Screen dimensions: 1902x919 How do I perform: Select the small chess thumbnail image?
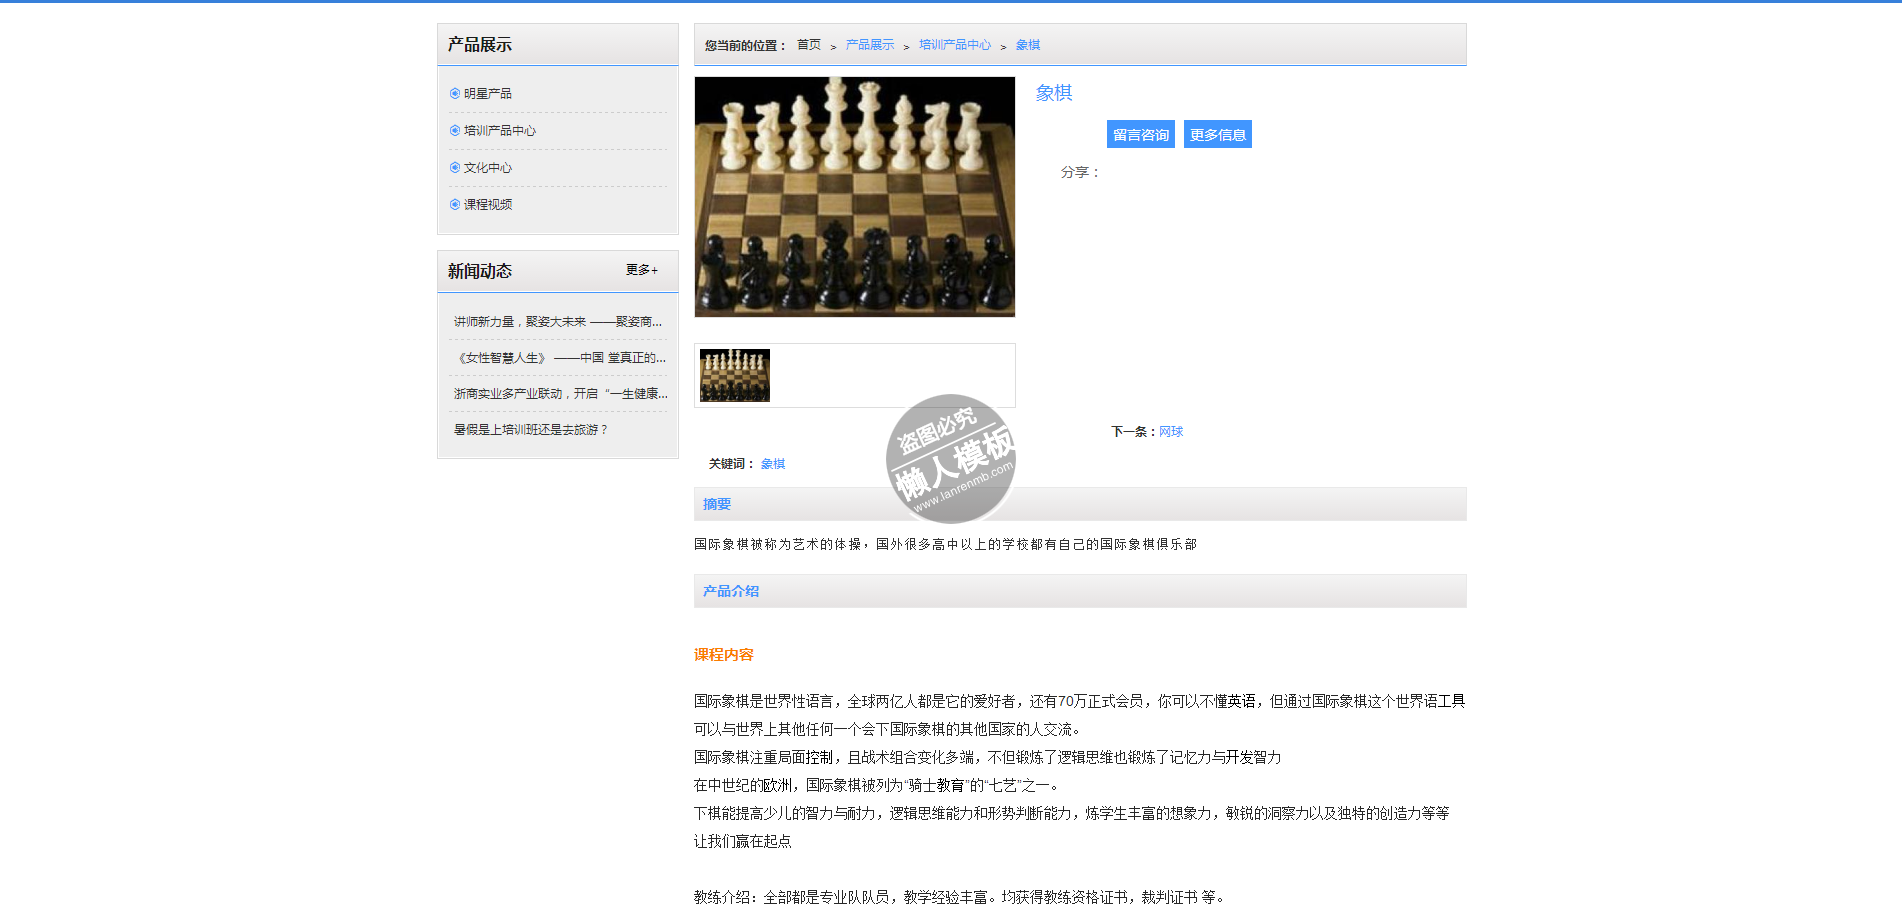click(735, 376)
